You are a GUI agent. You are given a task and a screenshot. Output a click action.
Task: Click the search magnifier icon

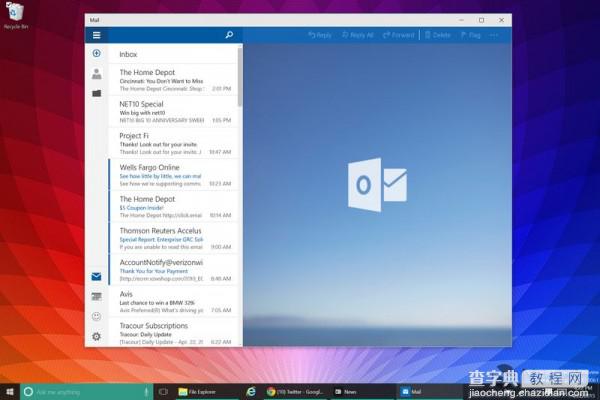229,35
